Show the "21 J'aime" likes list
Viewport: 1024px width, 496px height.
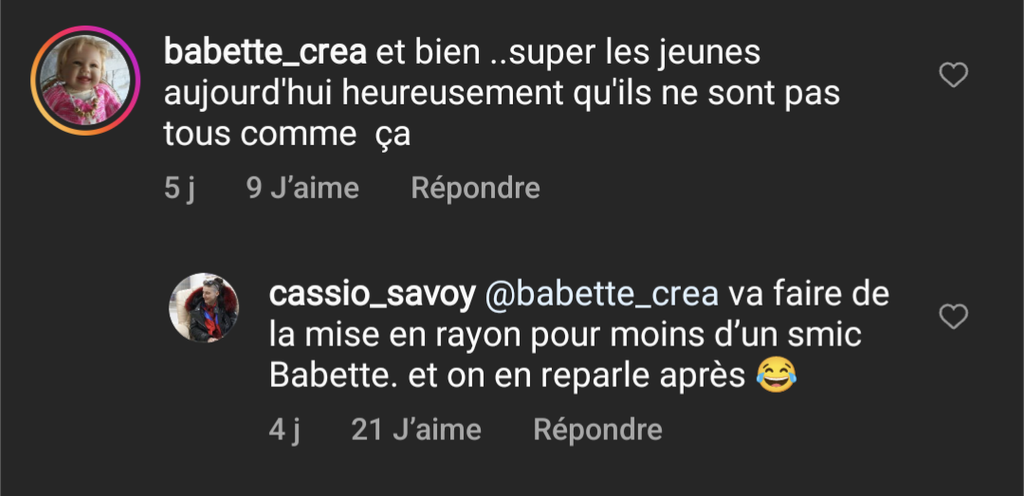click(x=416, y=430)
